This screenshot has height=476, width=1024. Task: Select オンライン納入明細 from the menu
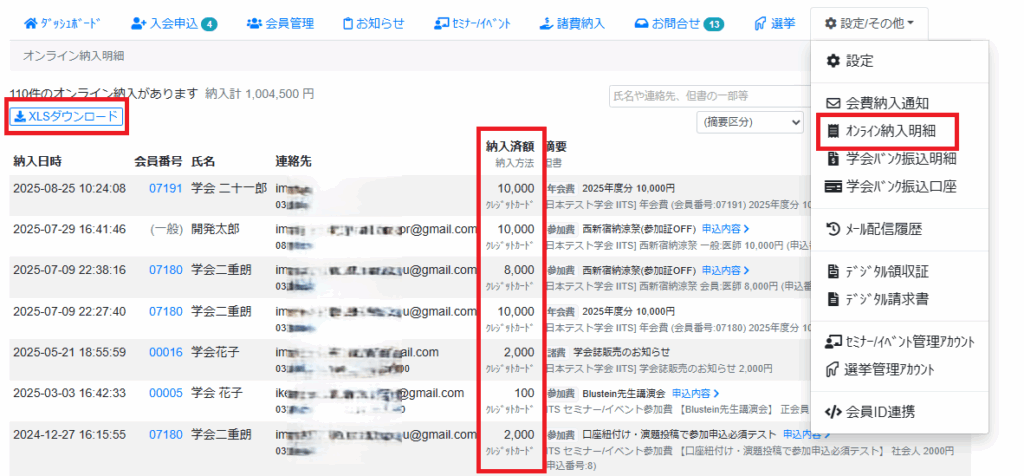tap(887, 130)
